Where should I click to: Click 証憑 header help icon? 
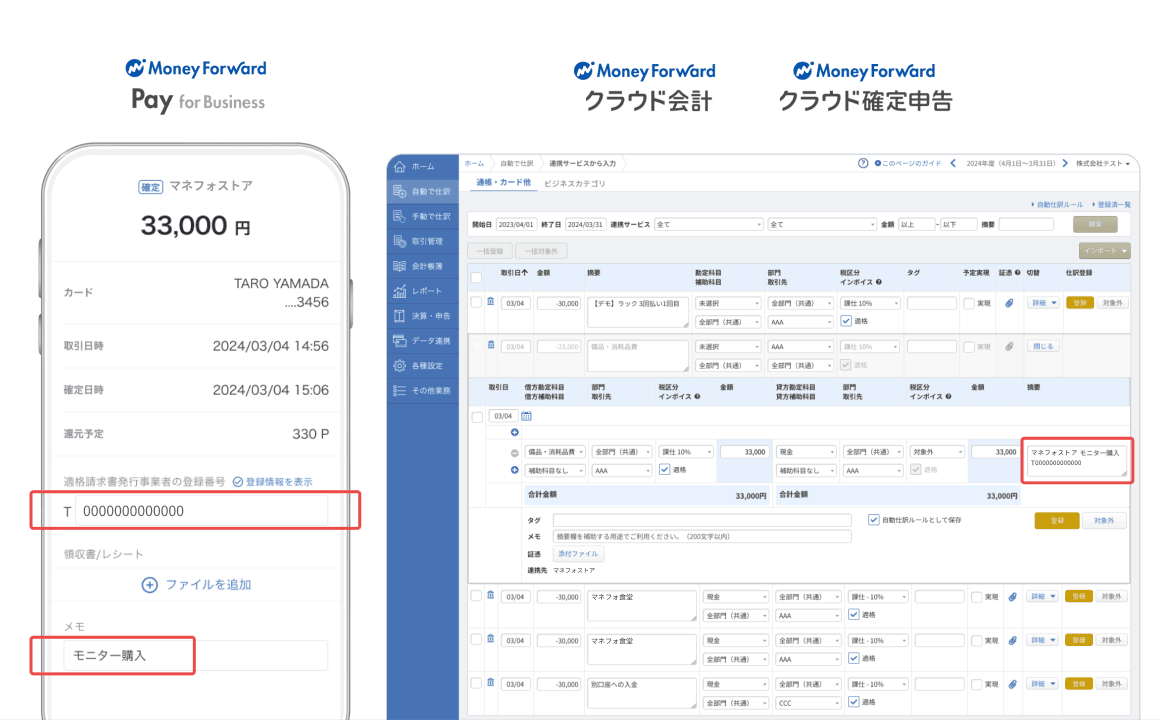pyautogui.click(x=1017, y=273)
